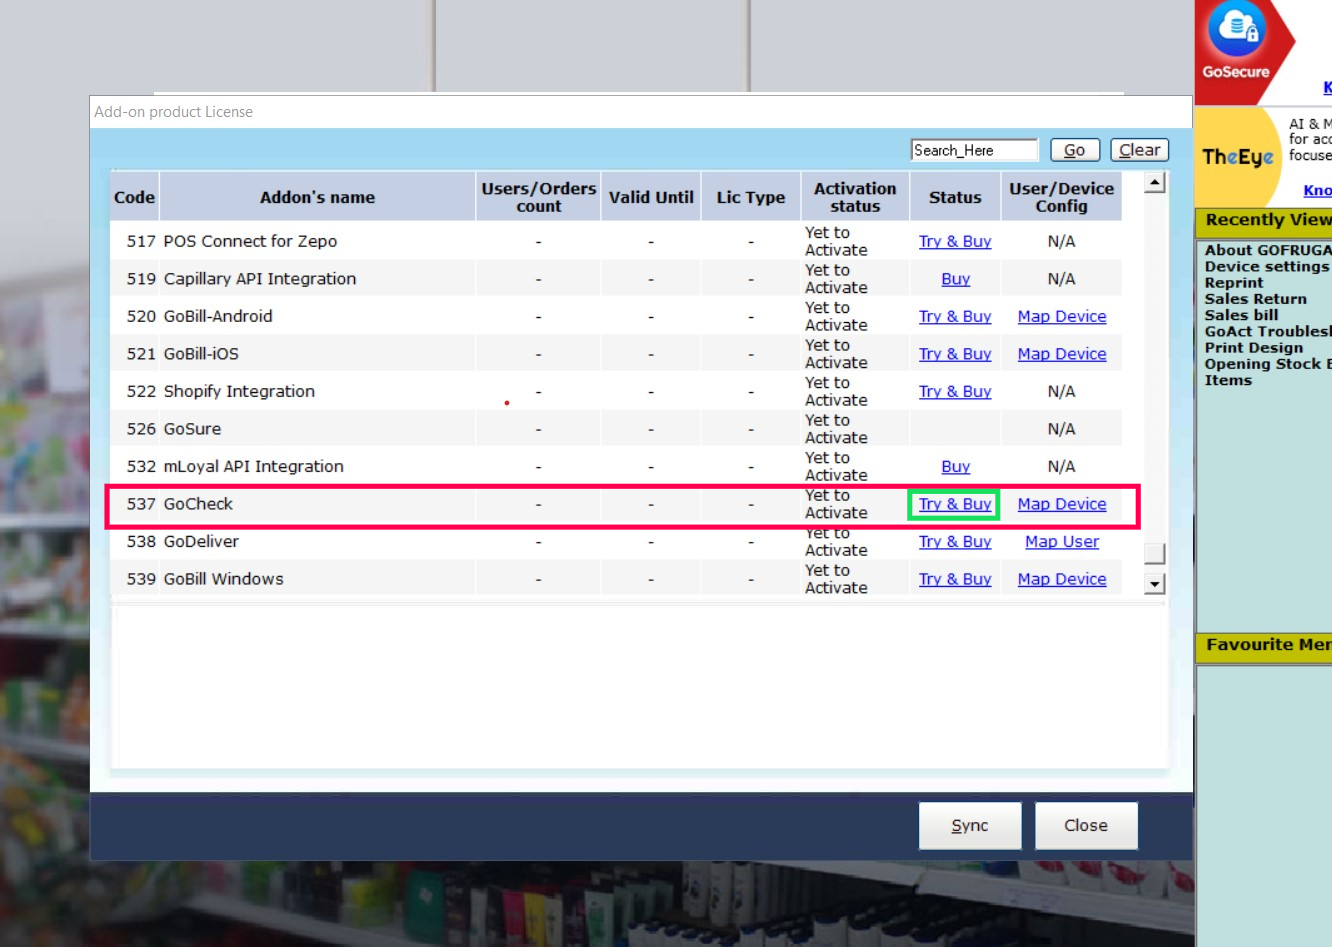
Task: Click Buy for Capillary API Integration
Action: 955,280
